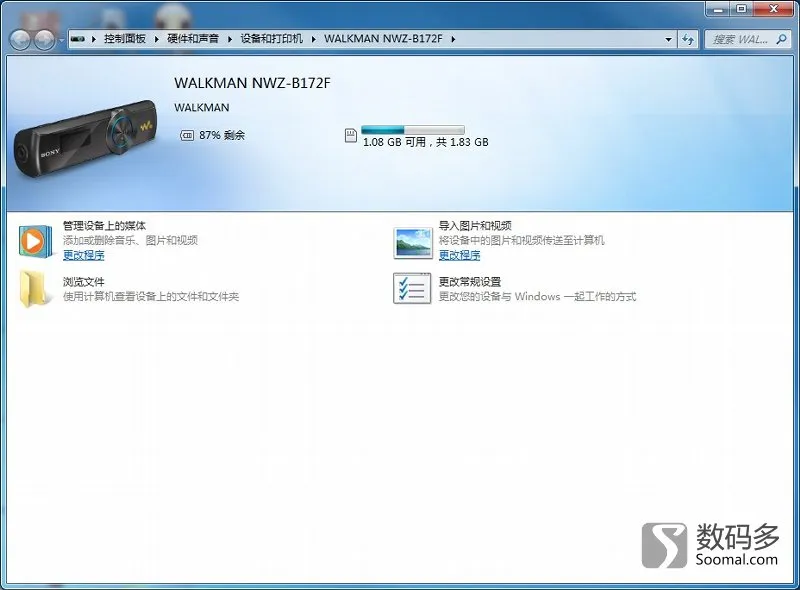The image size is (800, 590).
Task: Open 管理设备上的媒体
Action: (x=105, y=226)
